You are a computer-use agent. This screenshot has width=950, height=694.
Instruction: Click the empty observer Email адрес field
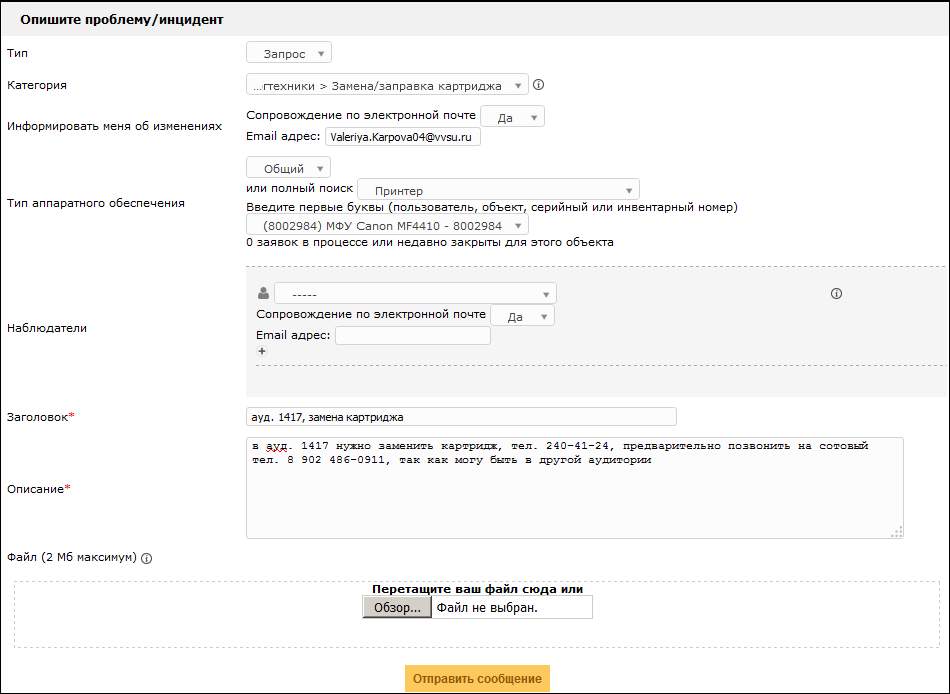click(412, 336)
